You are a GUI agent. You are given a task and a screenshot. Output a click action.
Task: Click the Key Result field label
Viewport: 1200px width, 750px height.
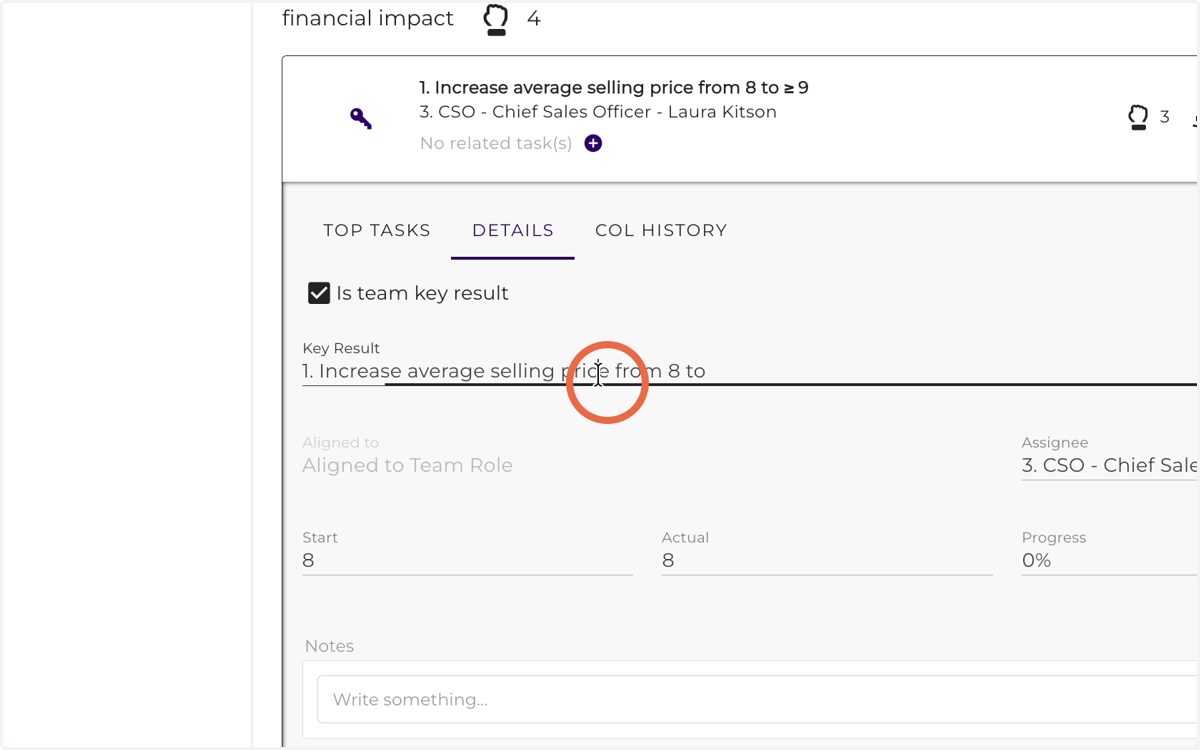coord(341,348)
